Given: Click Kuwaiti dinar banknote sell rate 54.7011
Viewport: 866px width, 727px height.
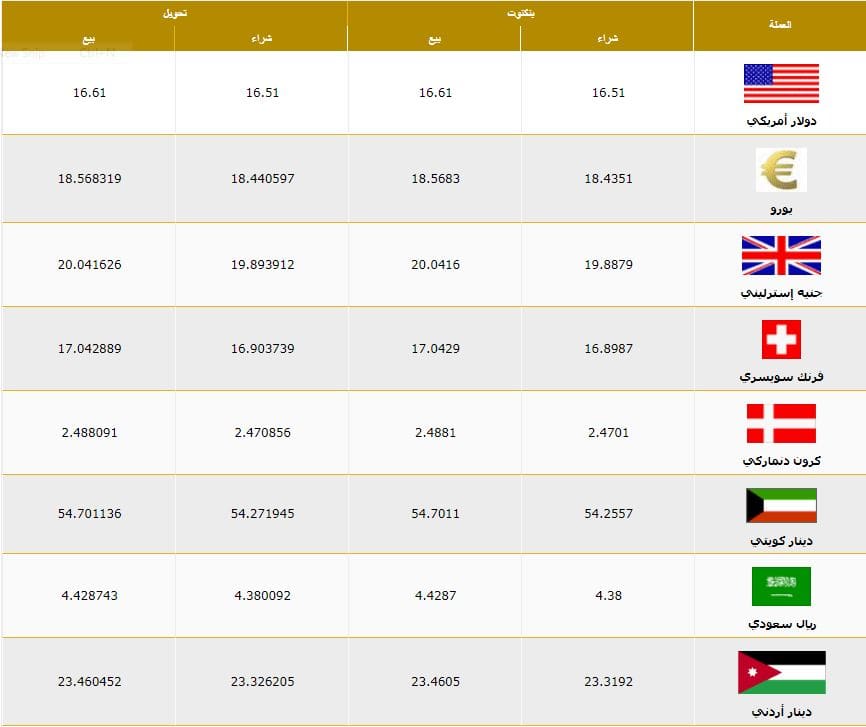Looking at the screenshot, I should pos(435,514).
